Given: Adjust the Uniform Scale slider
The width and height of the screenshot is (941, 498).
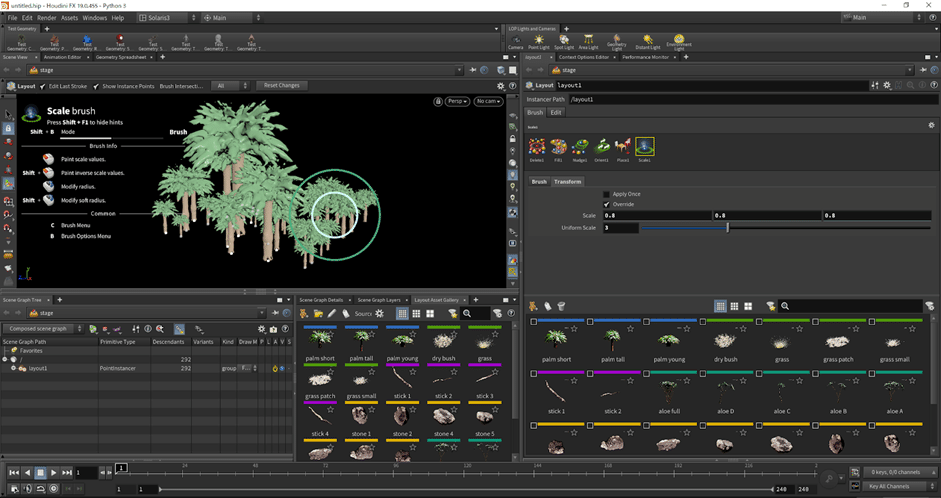Looking at the screenshot, I should click(x=727, y=228).
